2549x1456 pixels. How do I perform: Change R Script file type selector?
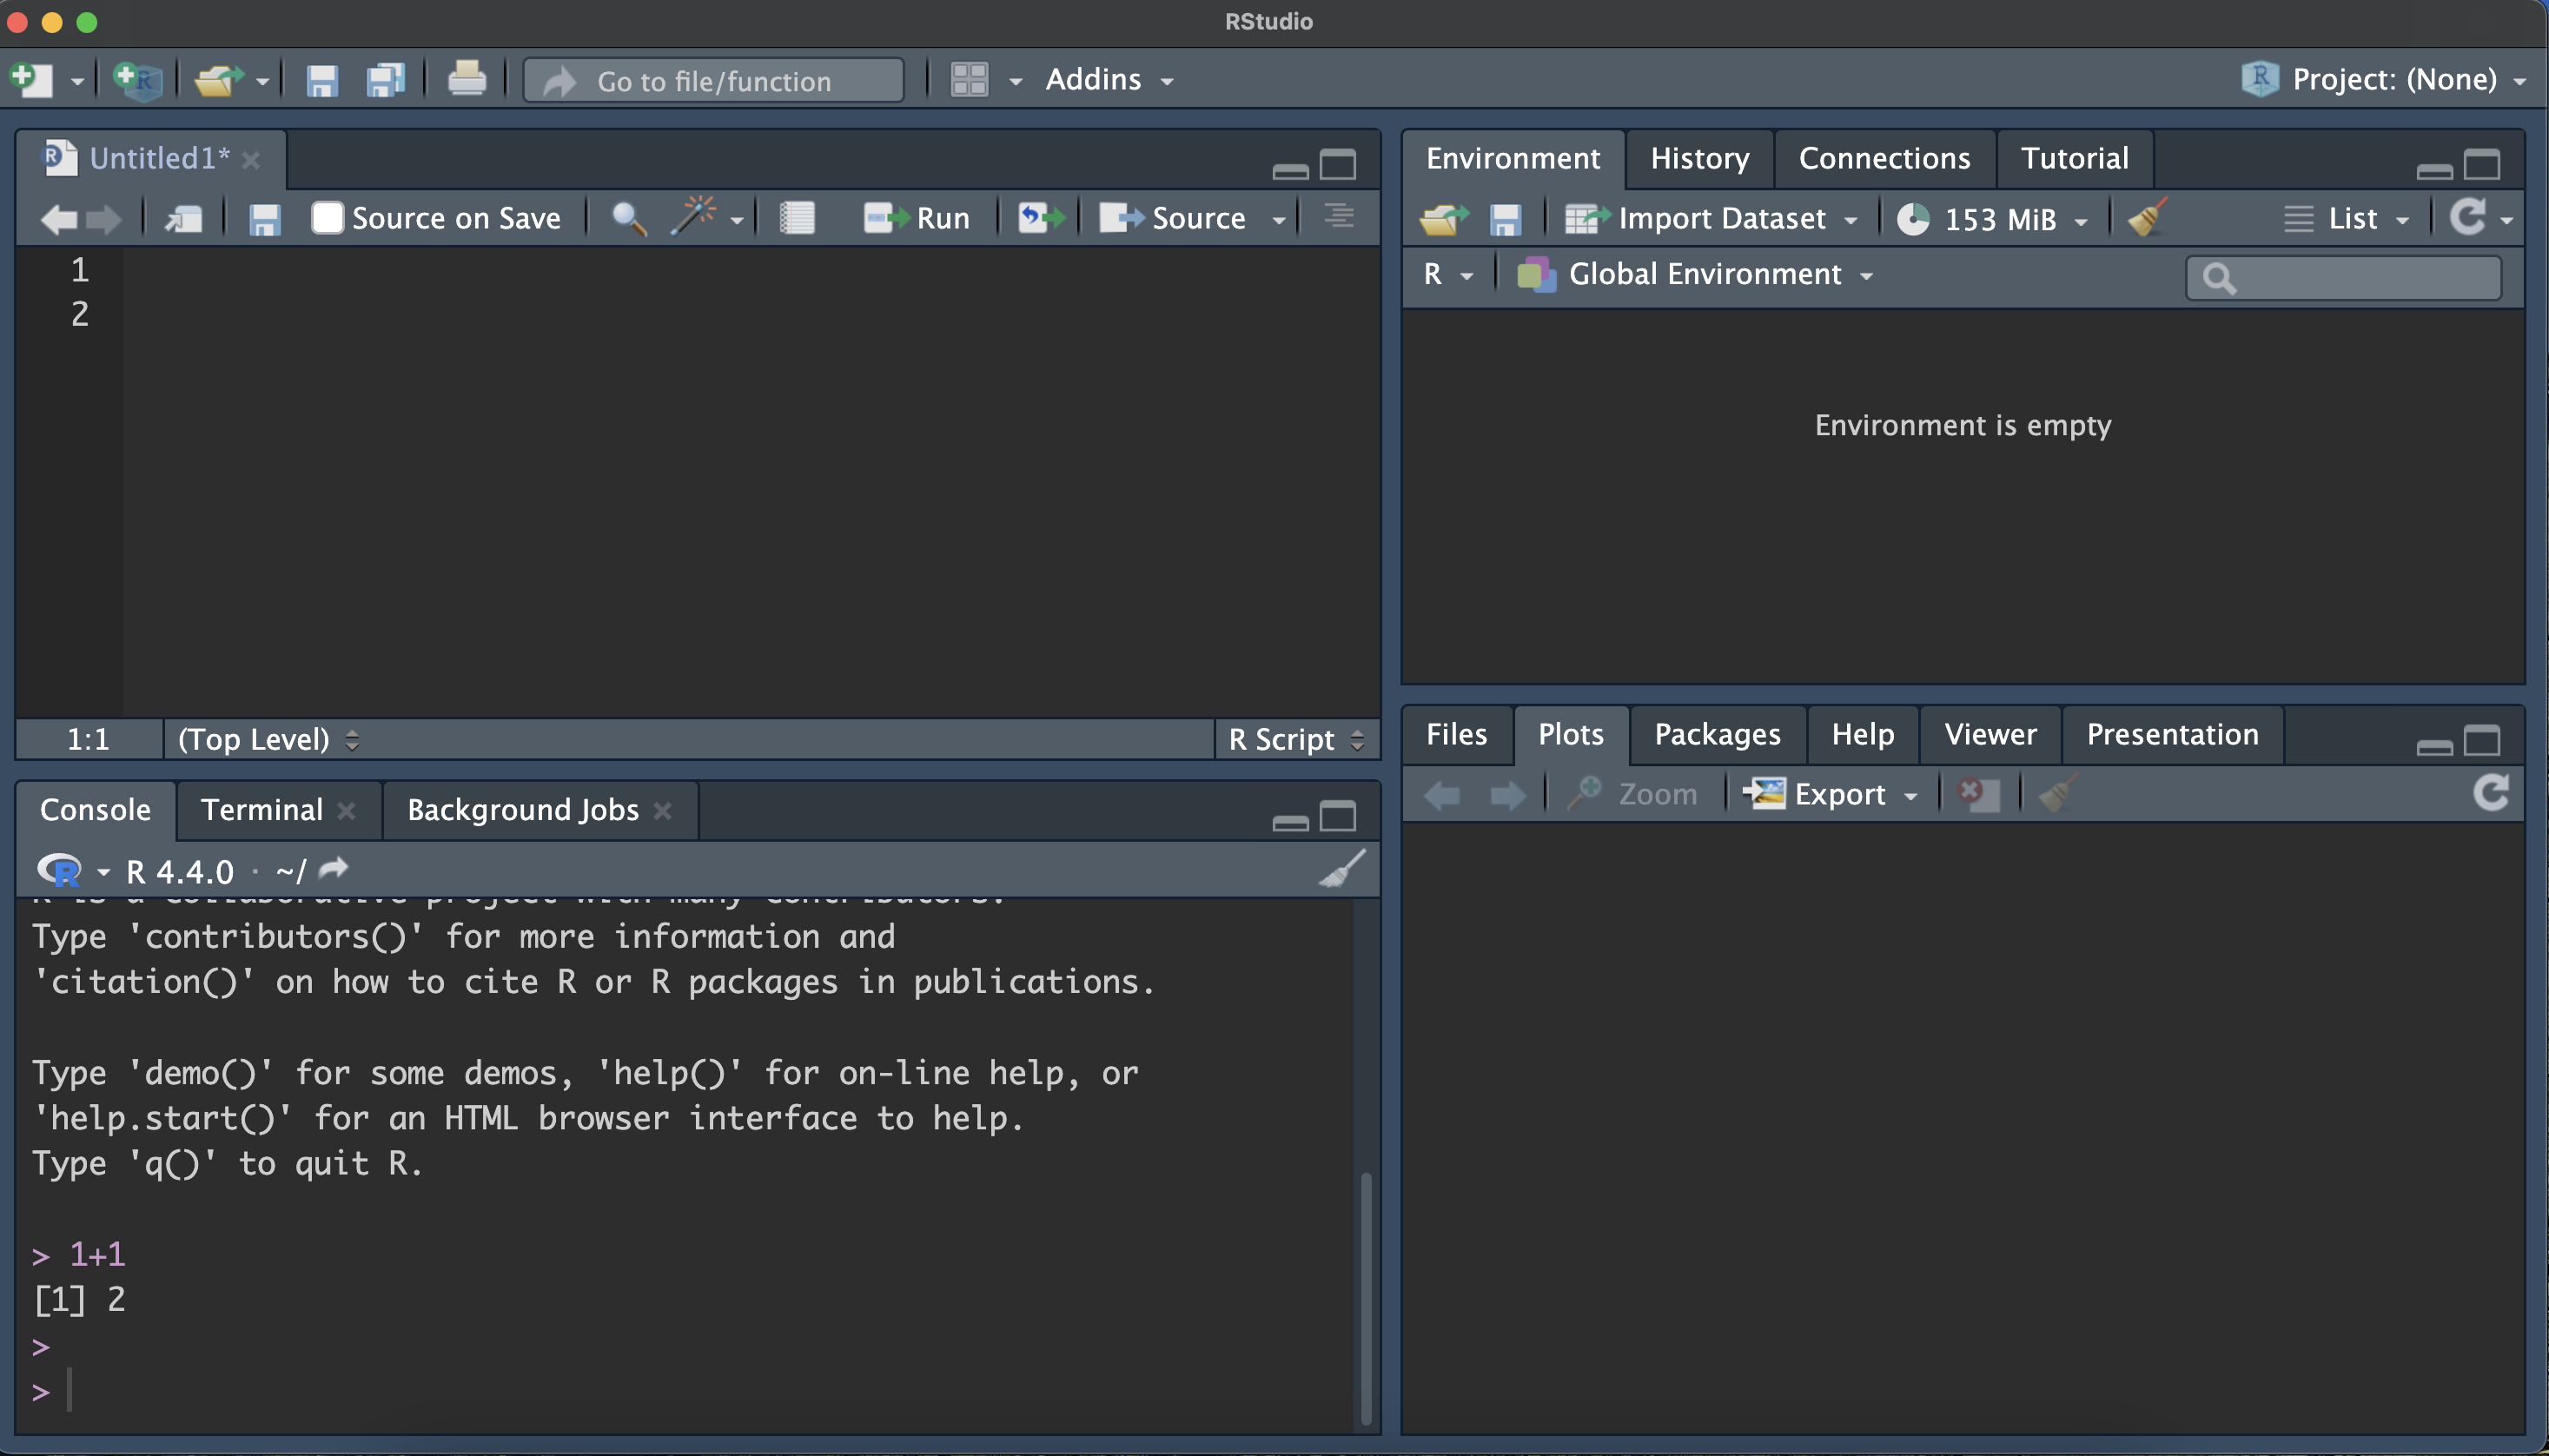pyautogui.click(x=1295, y=739)
